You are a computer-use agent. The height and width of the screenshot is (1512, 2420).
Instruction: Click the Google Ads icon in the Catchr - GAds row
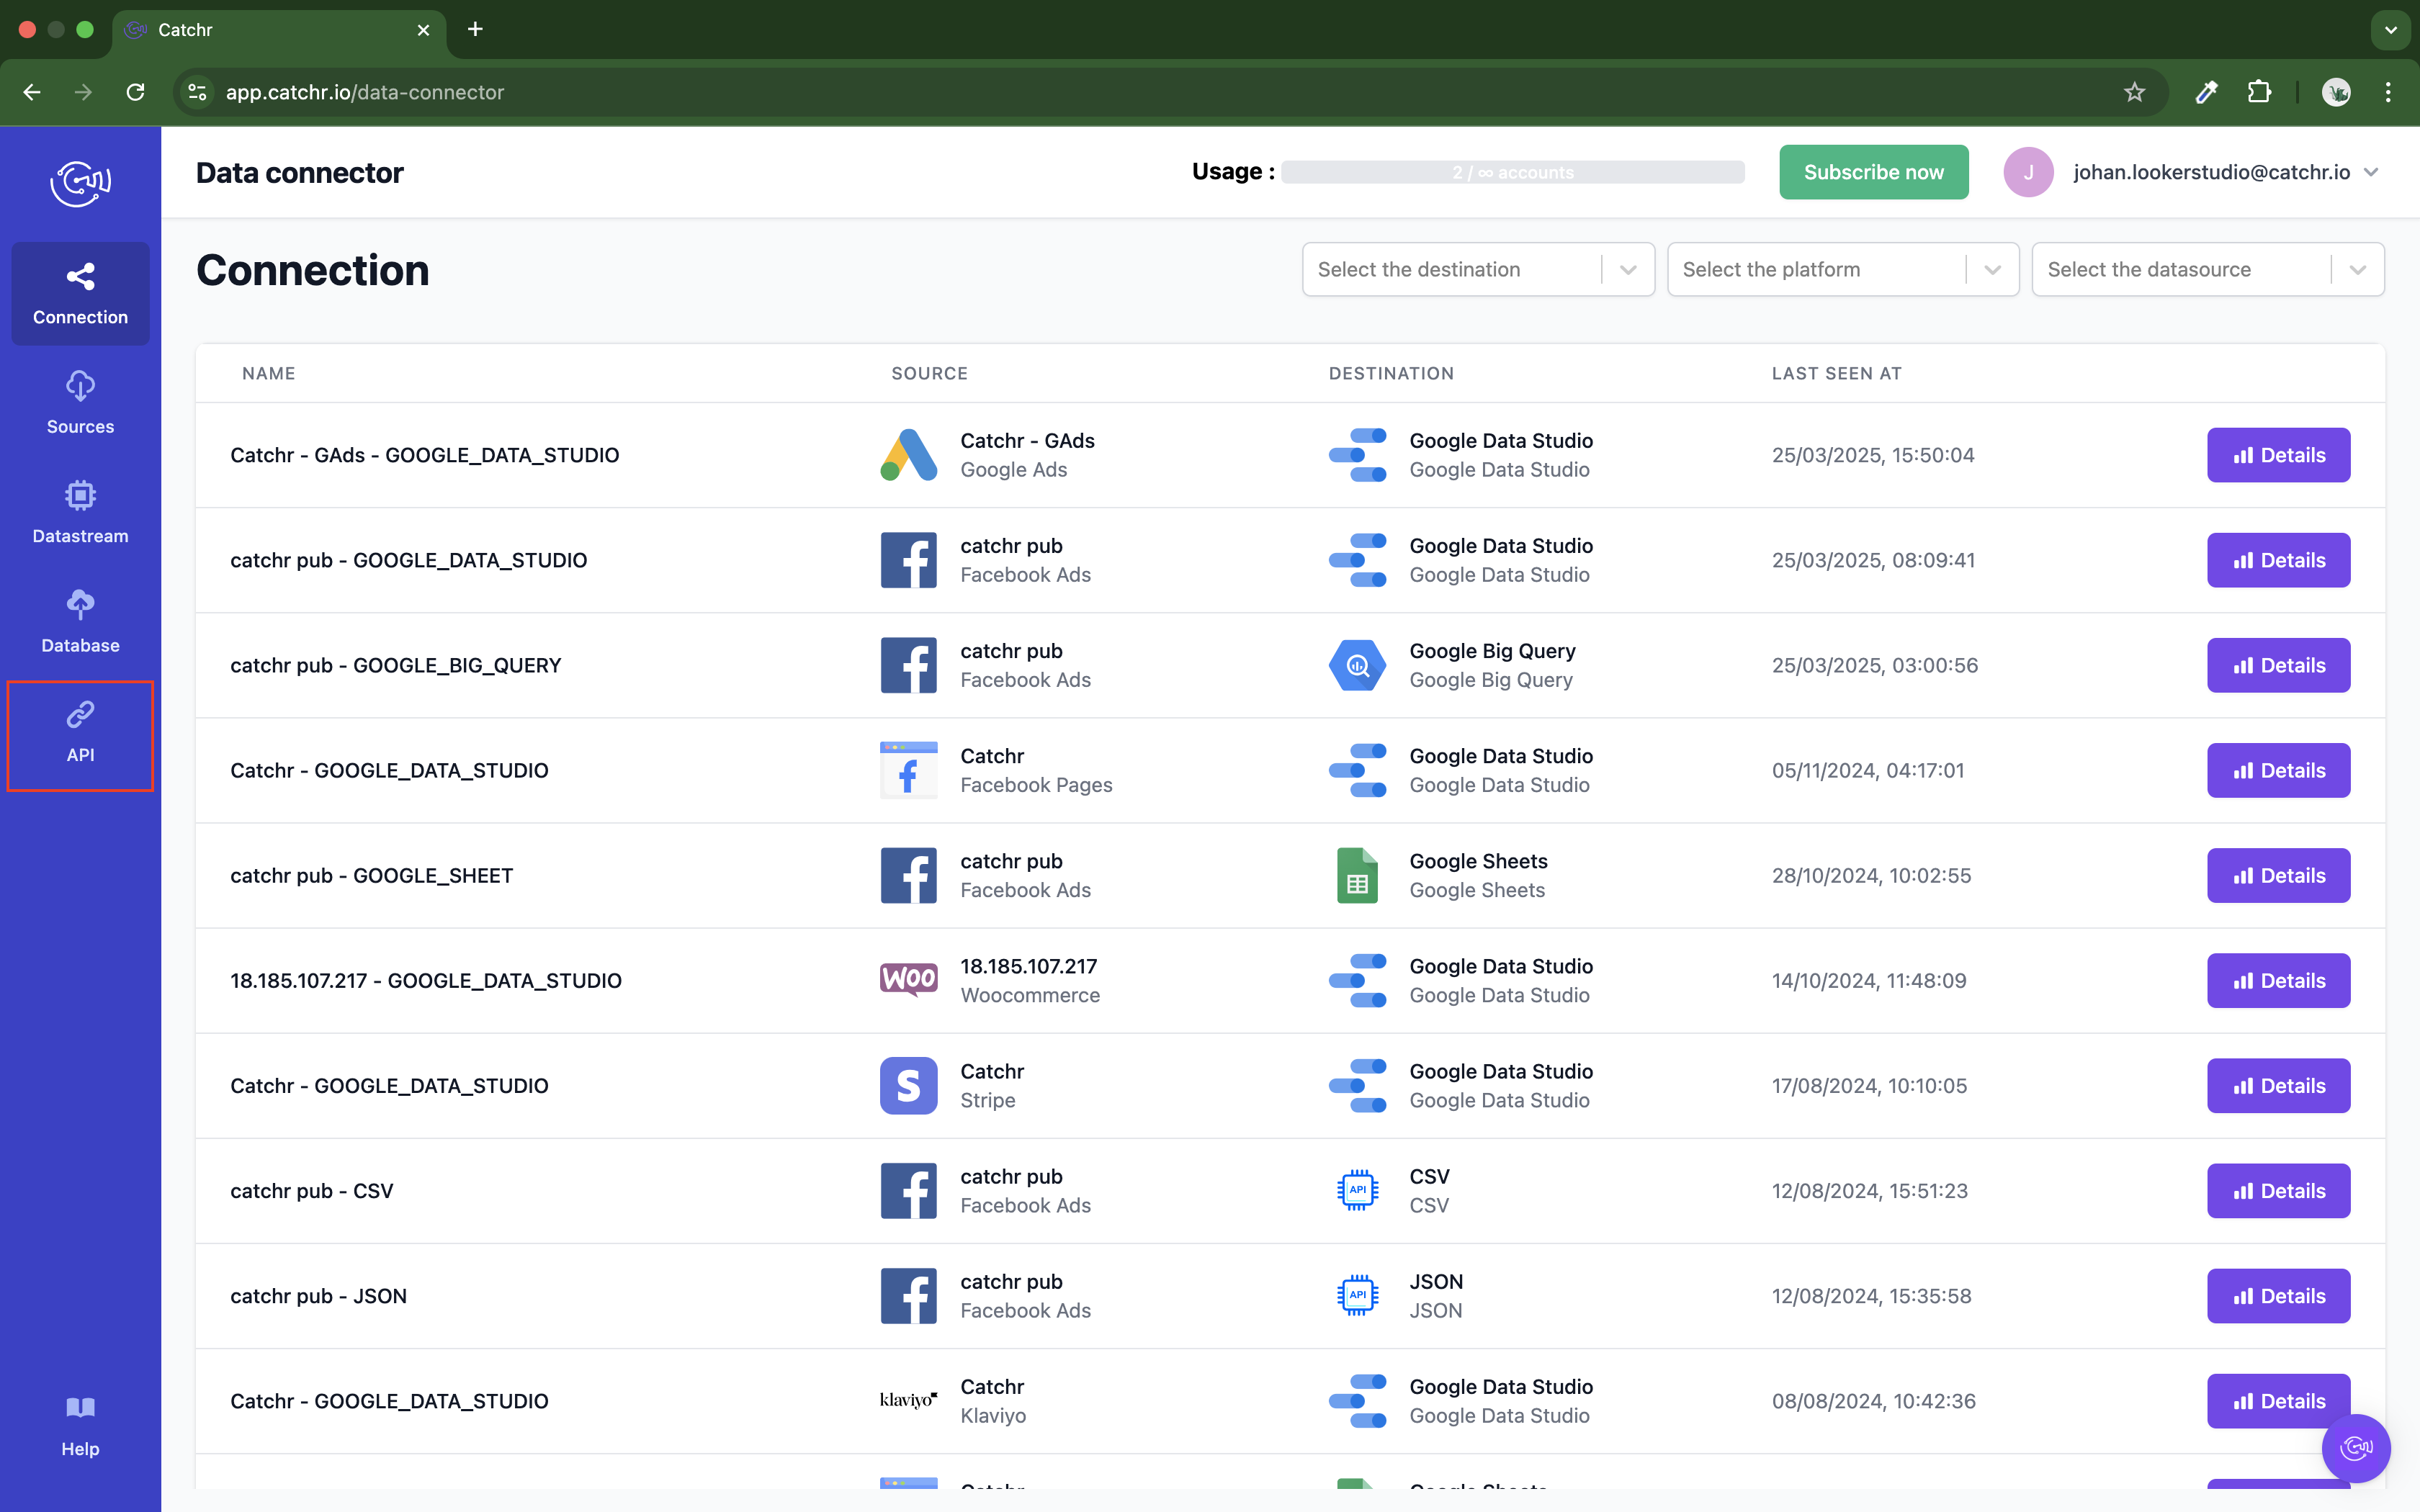coord(908,455)
